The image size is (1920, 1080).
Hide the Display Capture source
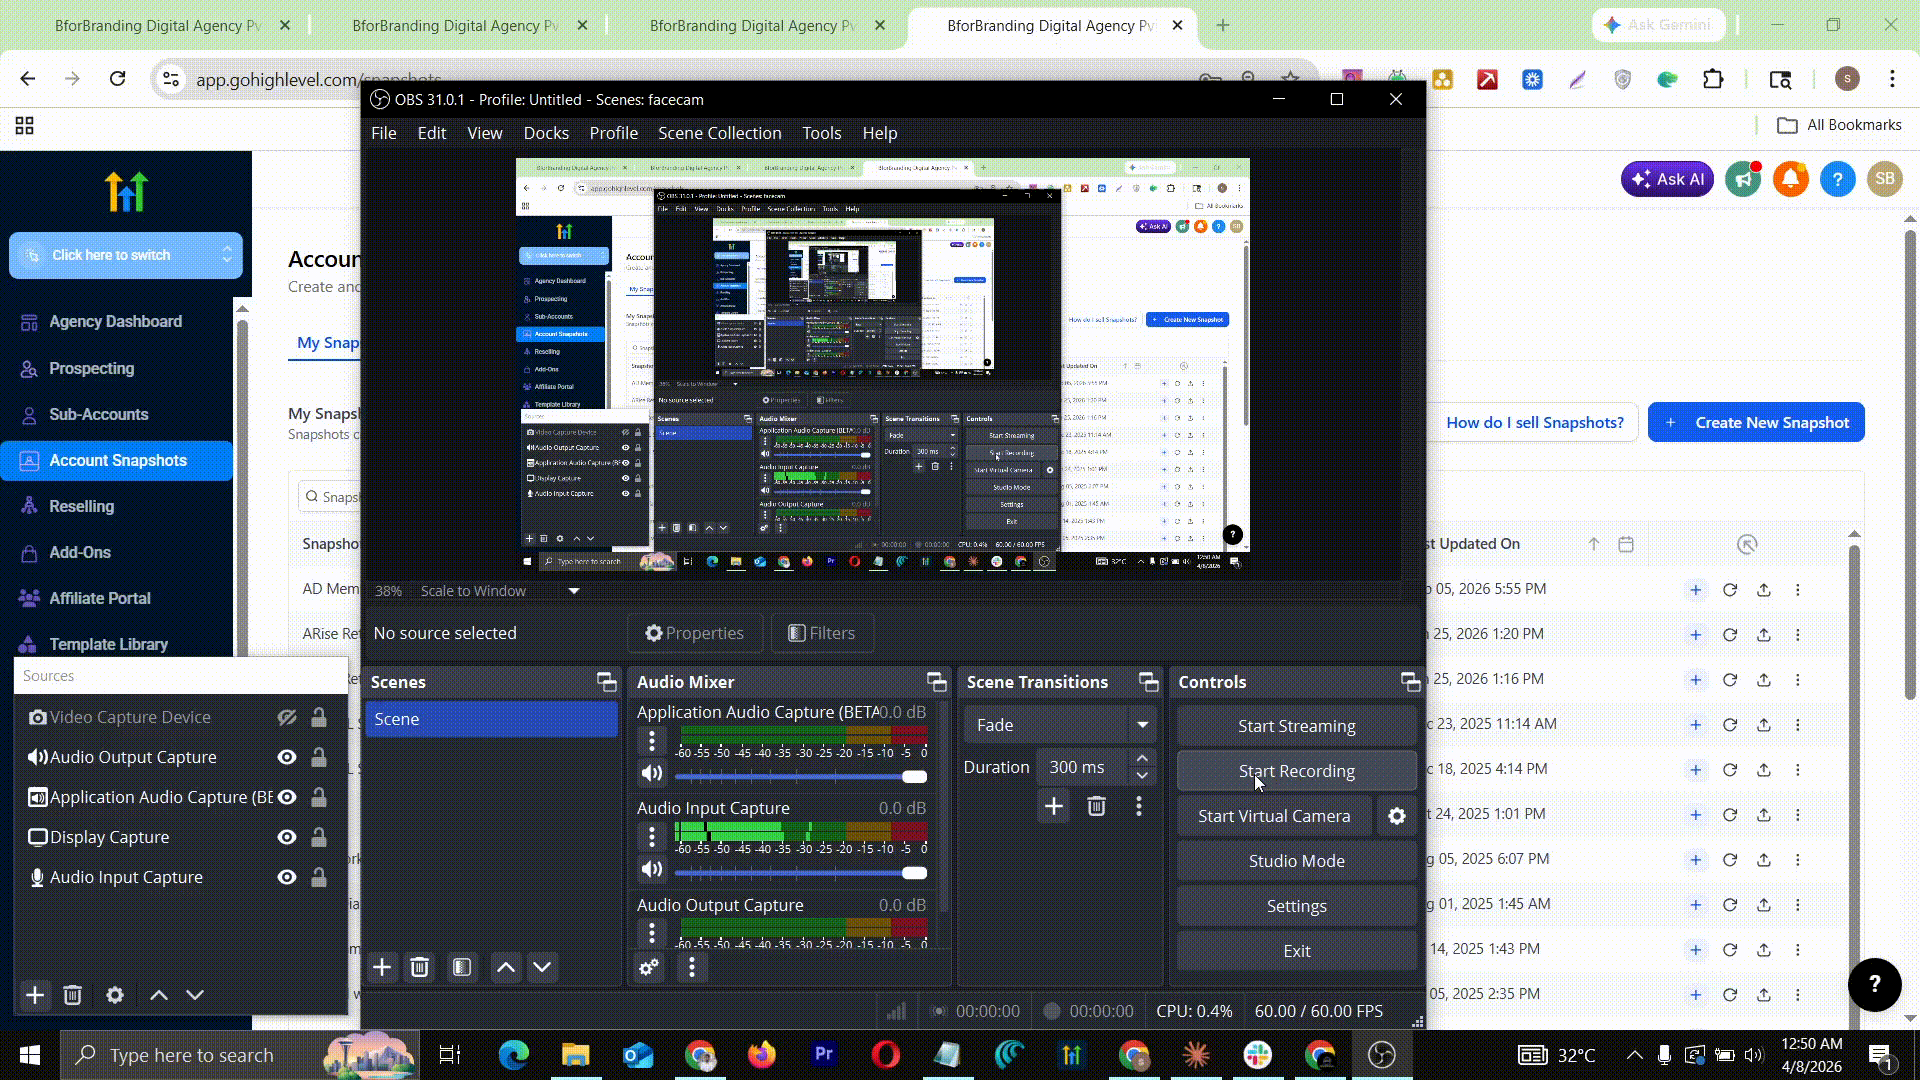(x=287, y=837)
